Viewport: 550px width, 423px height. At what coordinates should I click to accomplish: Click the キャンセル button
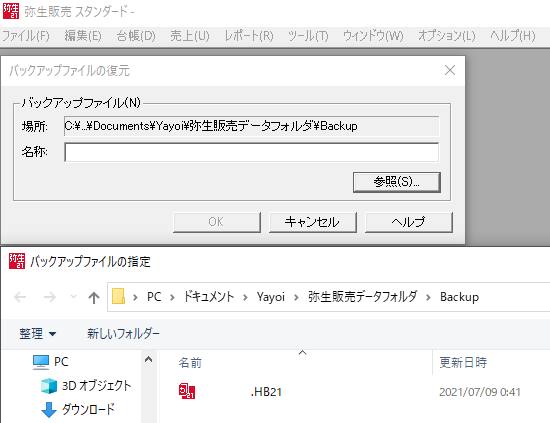(x=313, y=222)
